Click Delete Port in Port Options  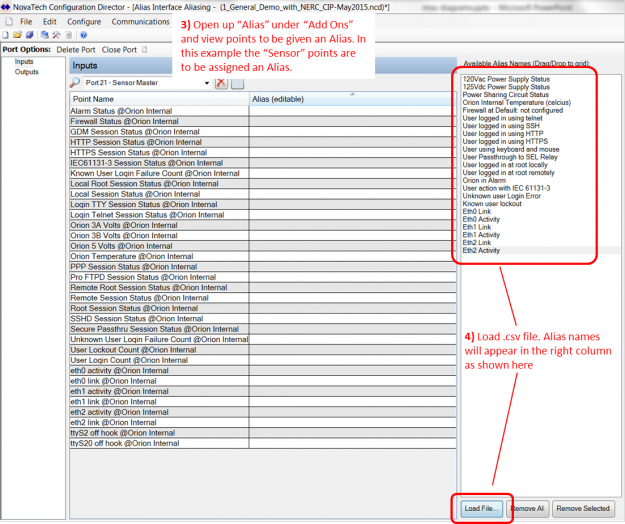pyautogui.click(x=76, y=50)
